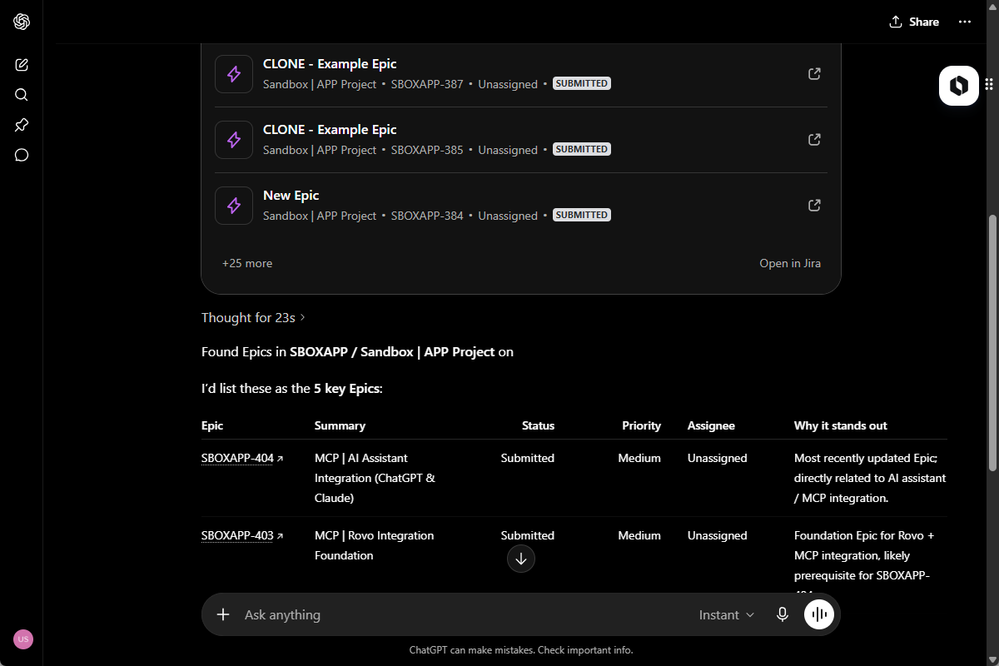Start voice mode with the waveform button

[x=819, y=614]
